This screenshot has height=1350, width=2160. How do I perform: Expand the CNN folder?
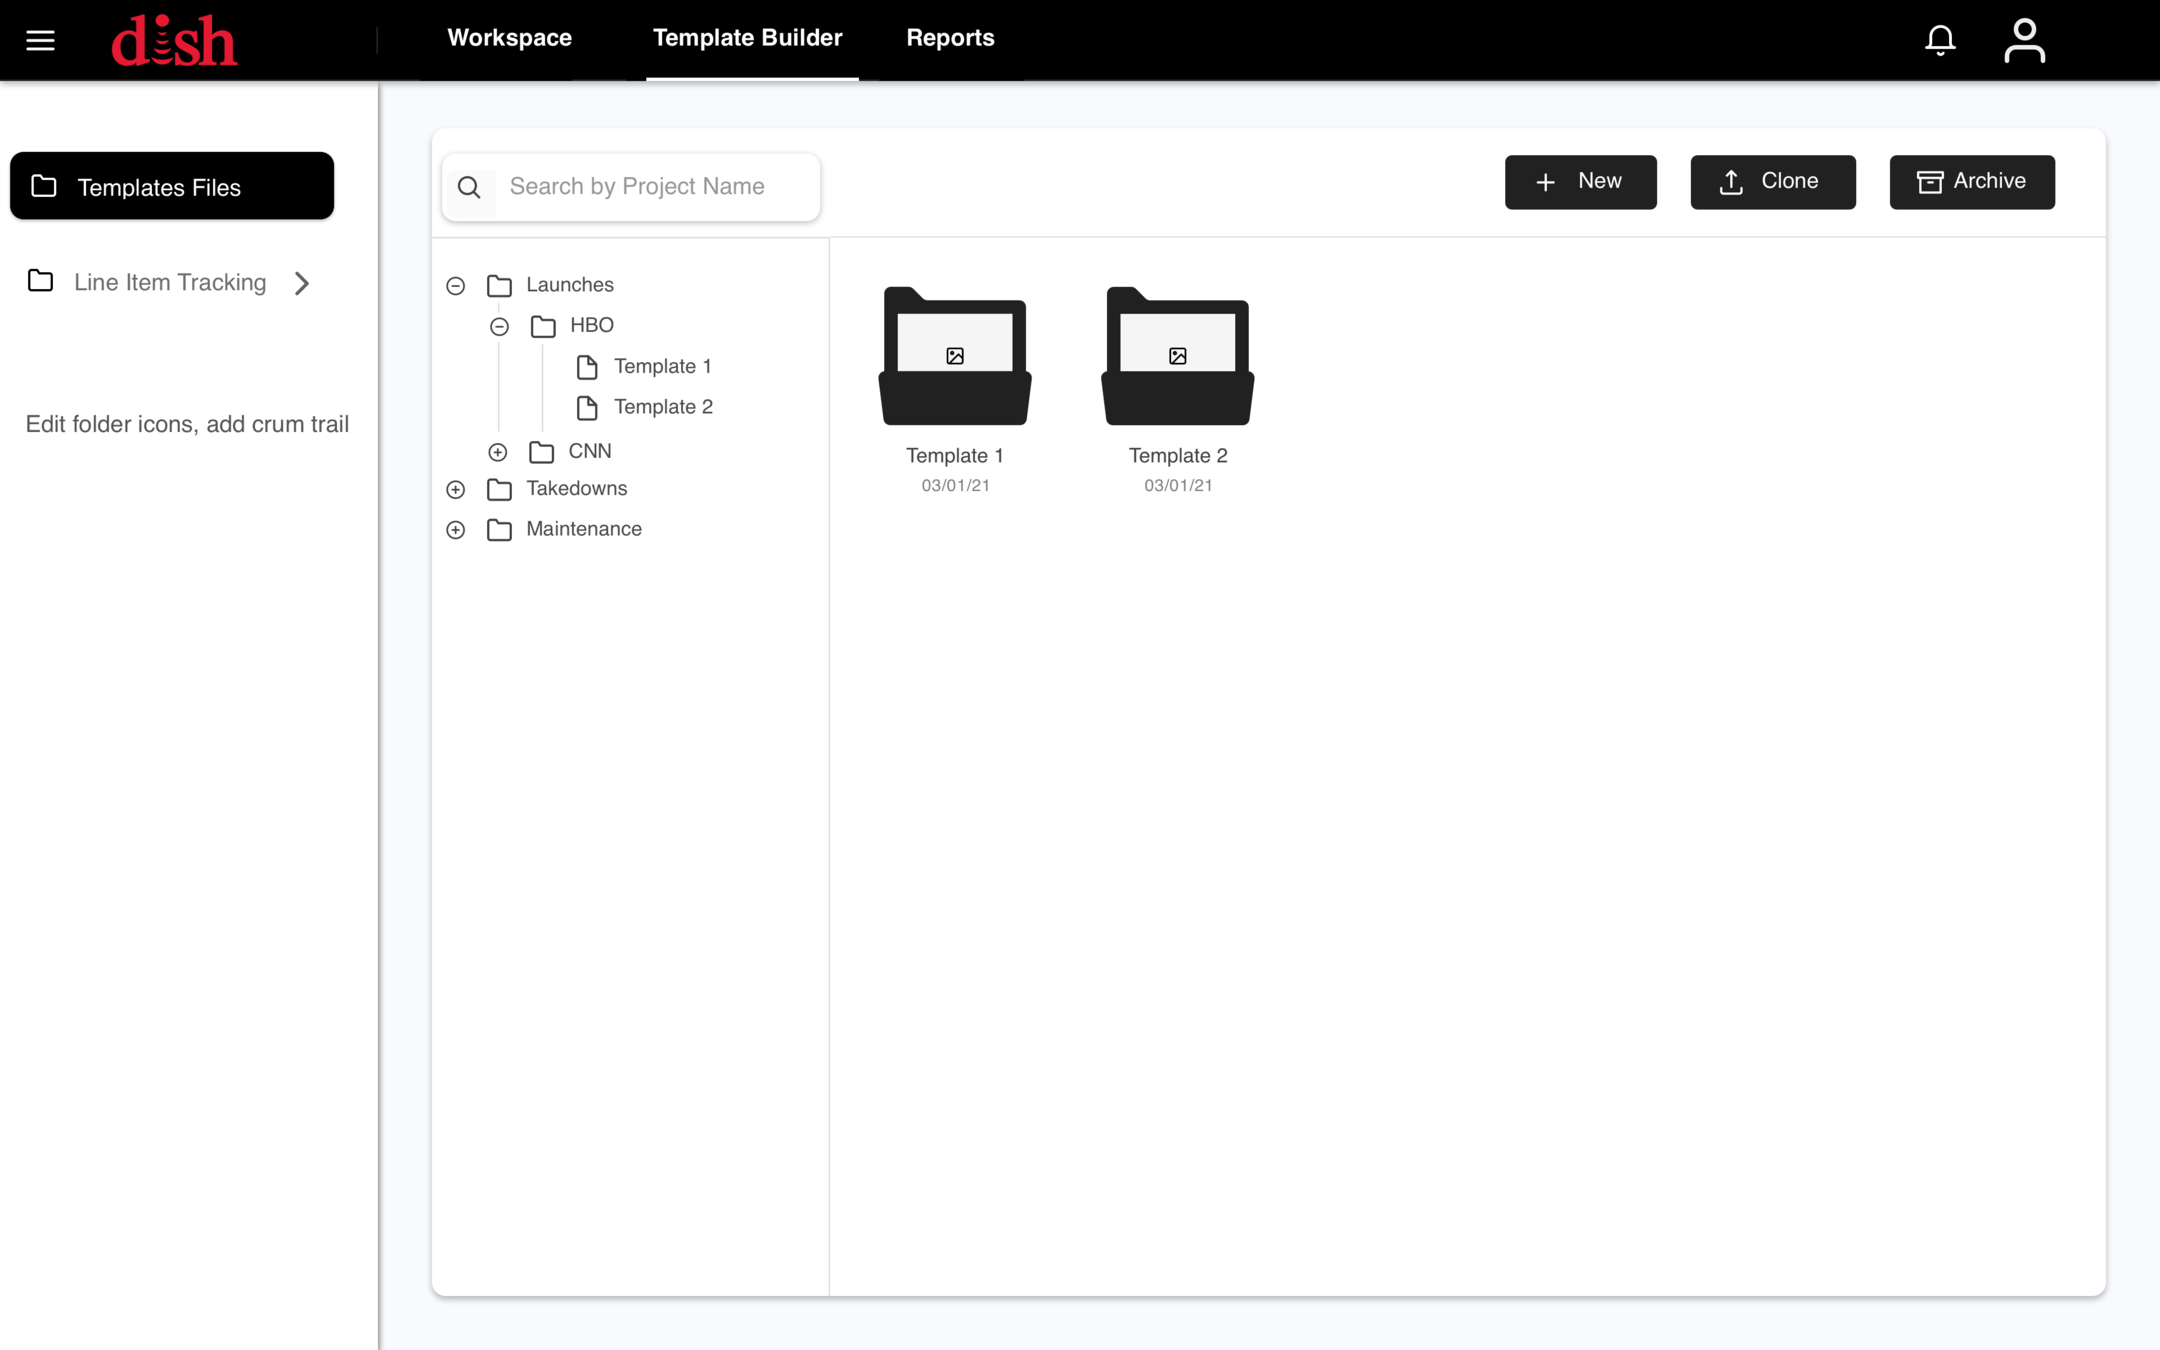pos(497,452)
